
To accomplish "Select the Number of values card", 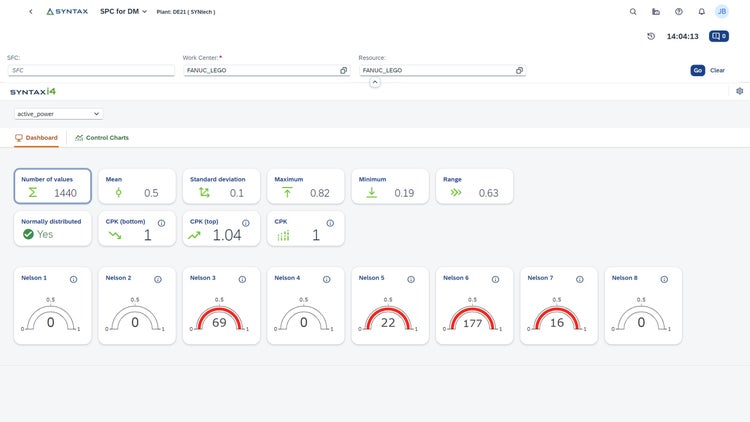I will (53, 186).
